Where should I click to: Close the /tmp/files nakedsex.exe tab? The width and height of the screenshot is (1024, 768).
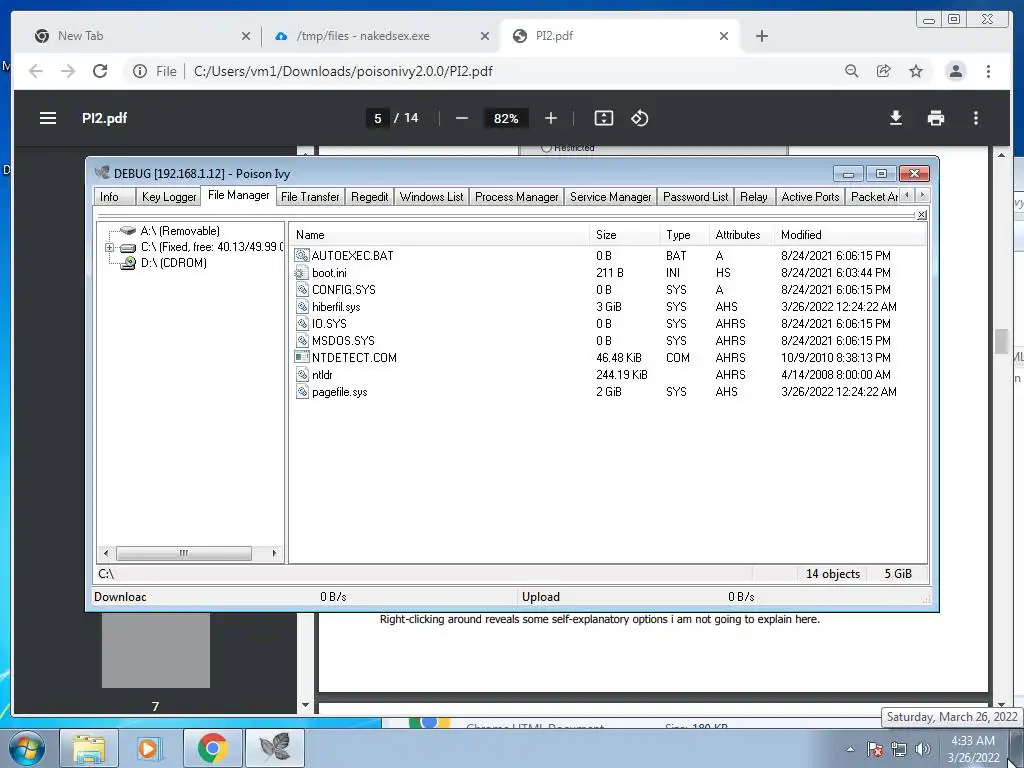tap(485, 36)
